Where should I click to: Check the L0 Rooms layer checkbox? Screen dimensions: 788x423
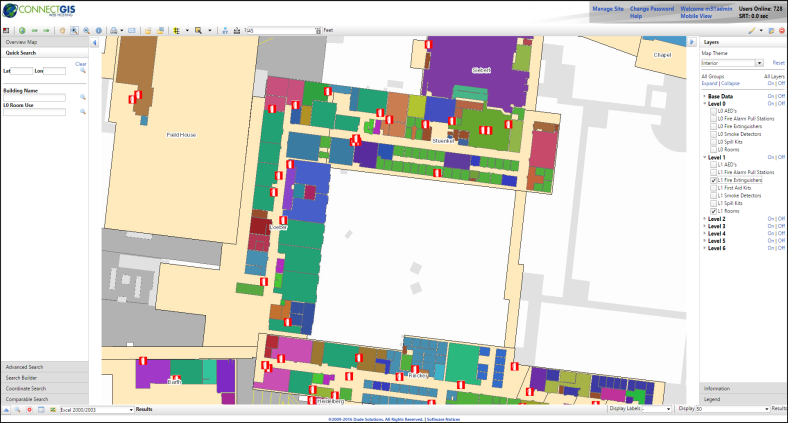[x=714, y=149]
